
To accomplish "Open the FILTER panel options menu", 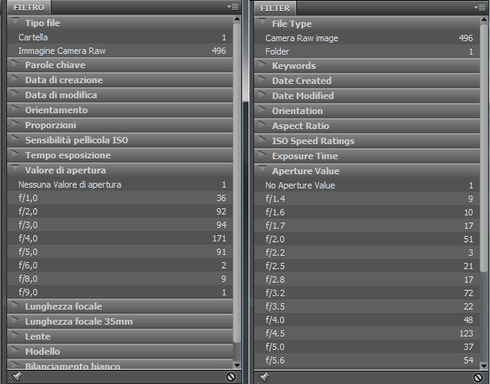I will click(x=480, y=7).
